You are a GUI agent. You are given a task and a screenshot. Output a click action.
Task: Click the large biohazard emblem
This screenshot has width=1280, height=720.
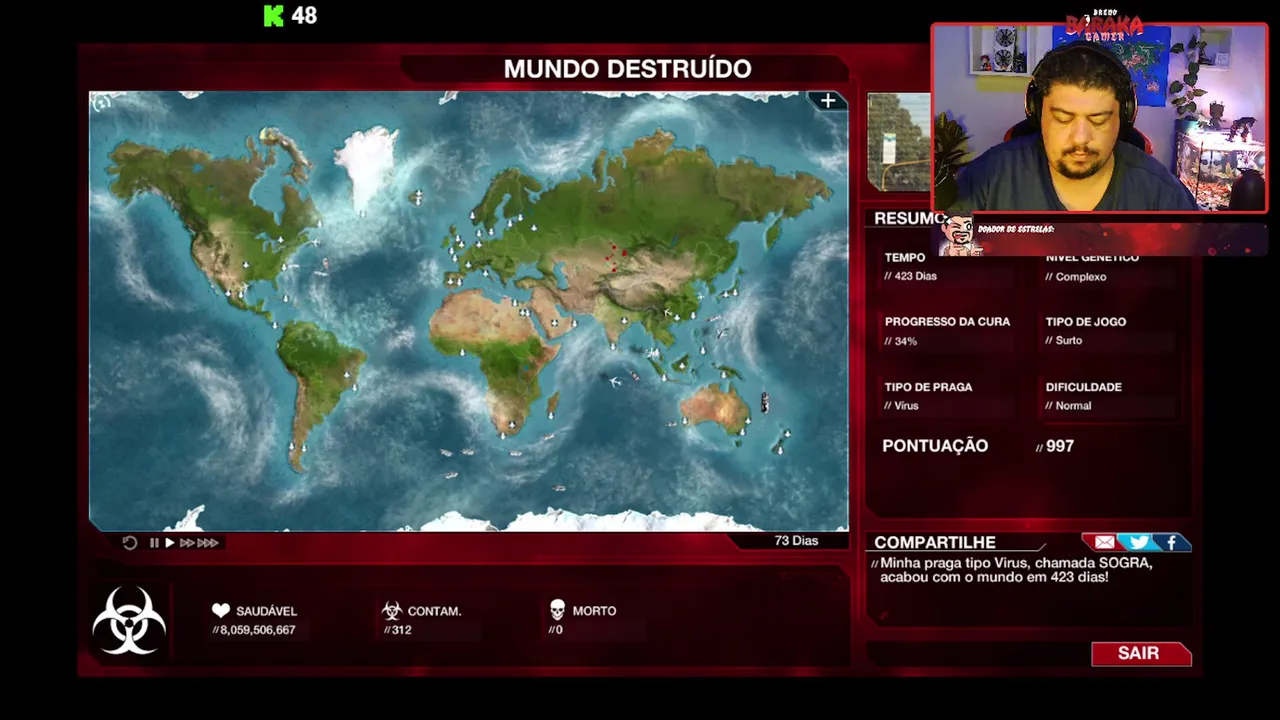coord(129,620)
